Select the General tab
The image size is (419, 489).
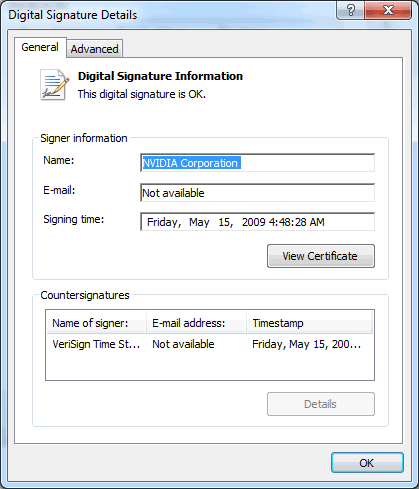tap(40, 47)
